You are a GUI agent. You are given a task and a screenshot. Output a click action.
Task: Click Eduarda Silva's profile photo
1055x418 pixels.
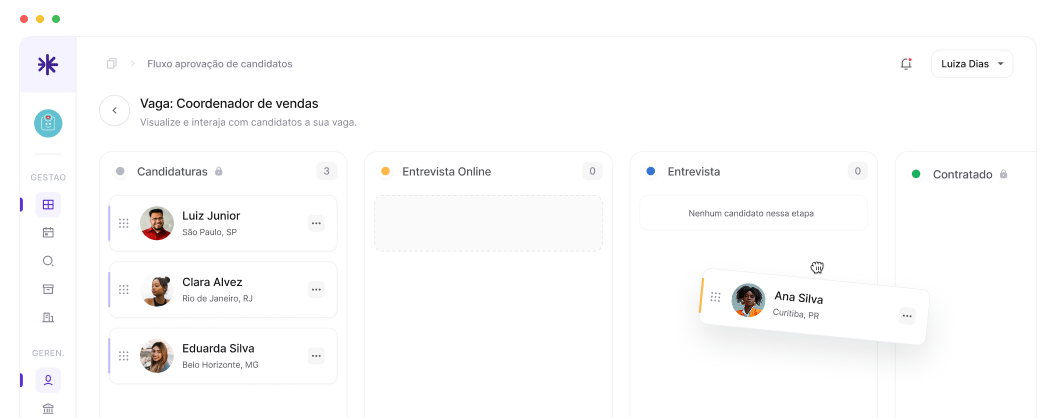click(157, 356)
